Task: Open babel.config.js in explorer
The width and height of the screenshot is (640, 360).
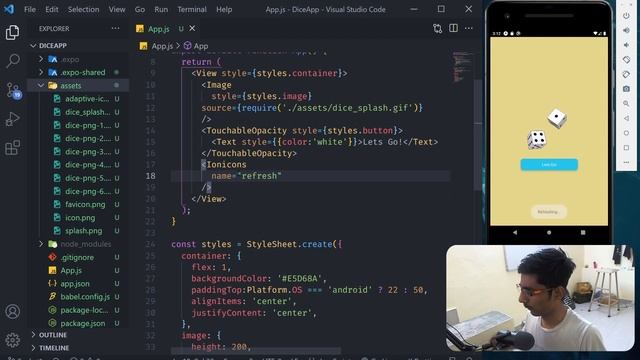Action: pyautogui.click(x=85, y=297)
